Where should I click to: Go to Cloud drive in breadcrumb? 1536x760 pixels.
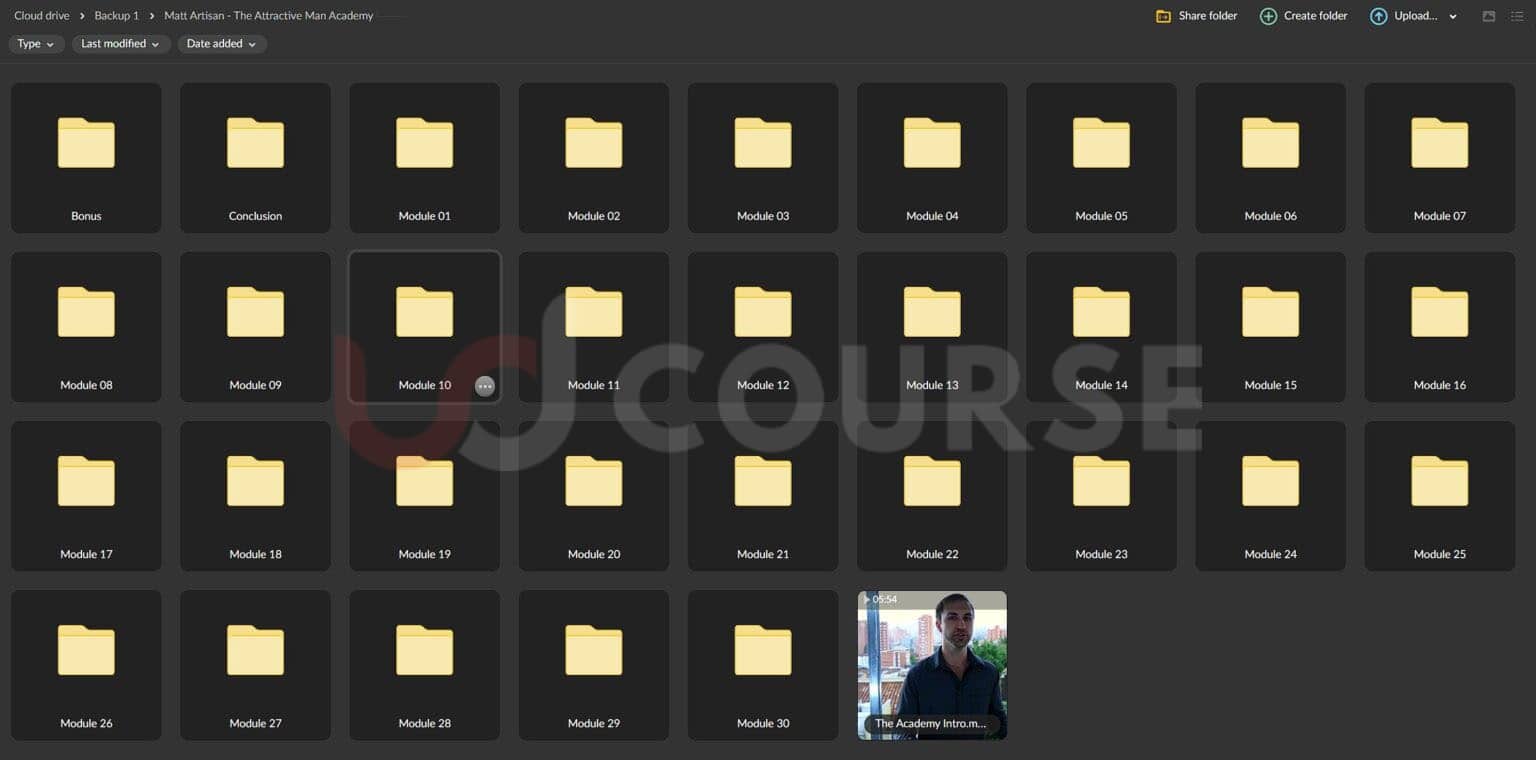tap(42, 16)
